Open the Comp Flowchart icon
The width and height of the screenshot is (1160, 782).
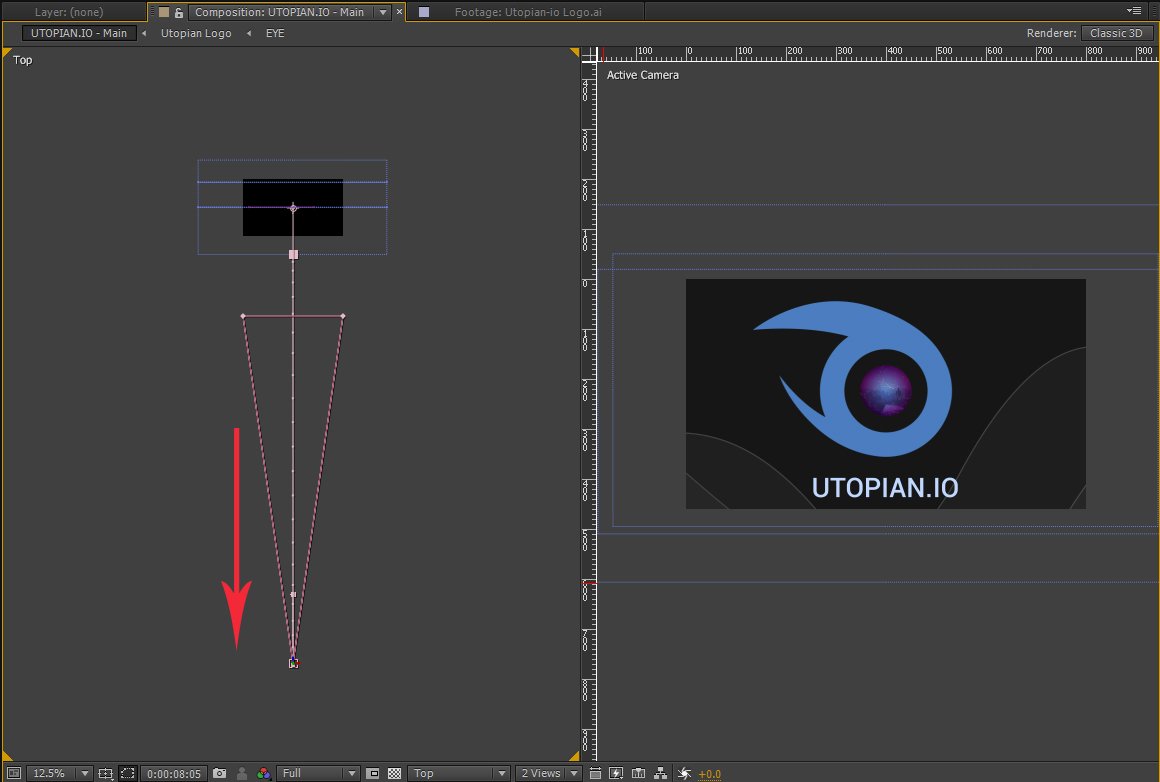coord(661,773)
